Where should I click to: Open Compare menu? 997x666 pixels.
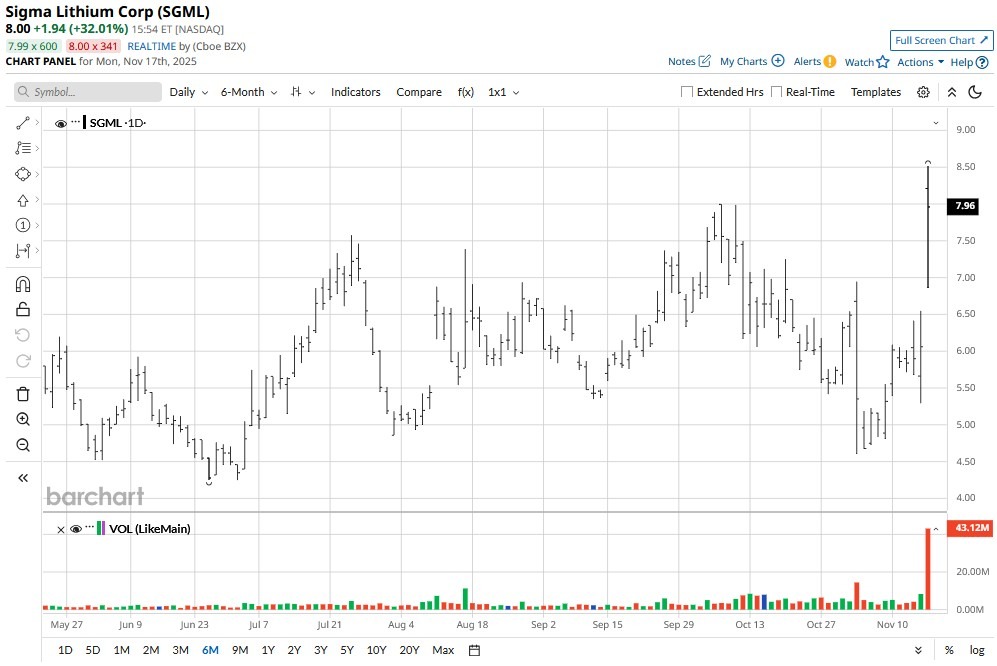pyautogui.click(x=419, y=92)
